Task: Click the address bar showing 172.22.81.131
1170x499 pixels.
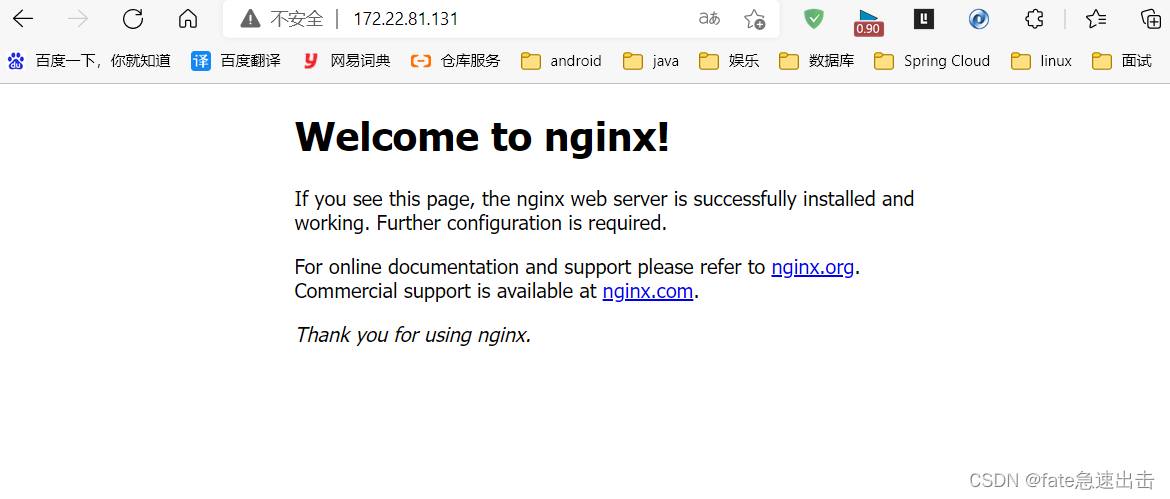Action: click(501, 19)
